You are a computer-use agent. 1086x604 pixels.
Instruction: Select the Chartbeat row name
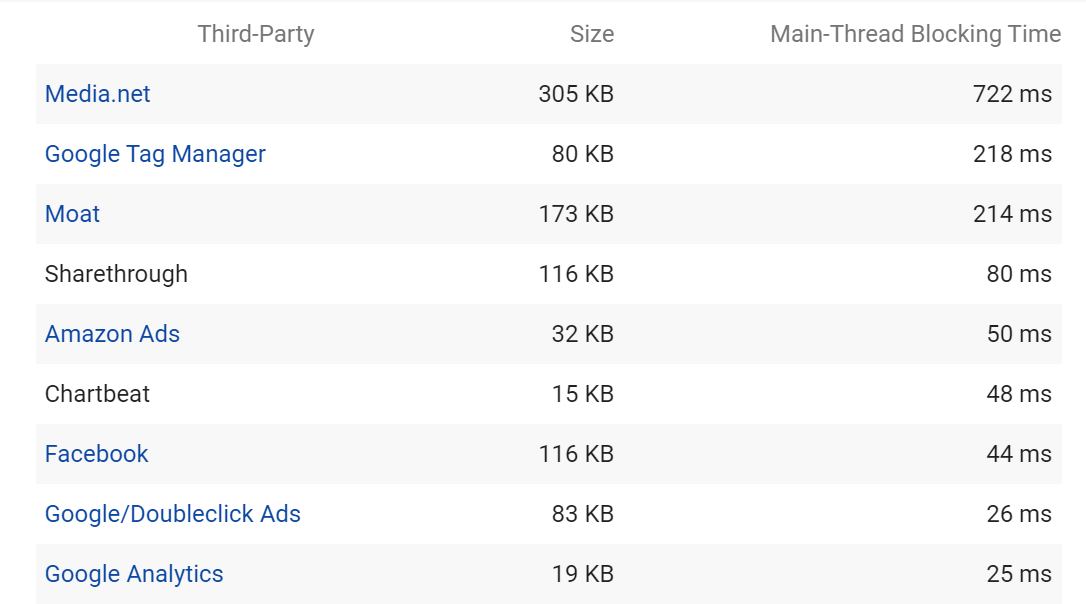[97, 394]
